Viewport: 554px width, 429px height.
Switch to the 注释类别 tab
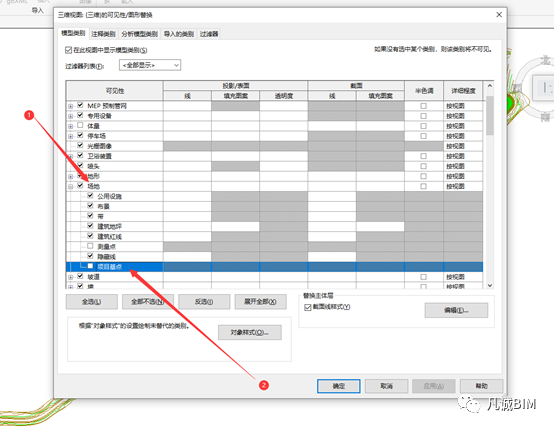(x=103, y=34)
